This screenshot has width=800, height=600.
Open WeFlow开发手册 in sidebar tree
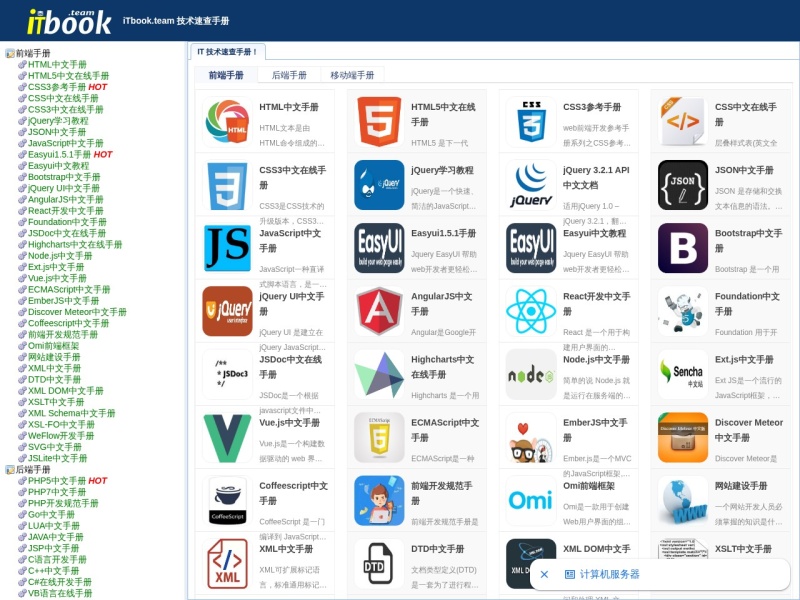[61, 436]
